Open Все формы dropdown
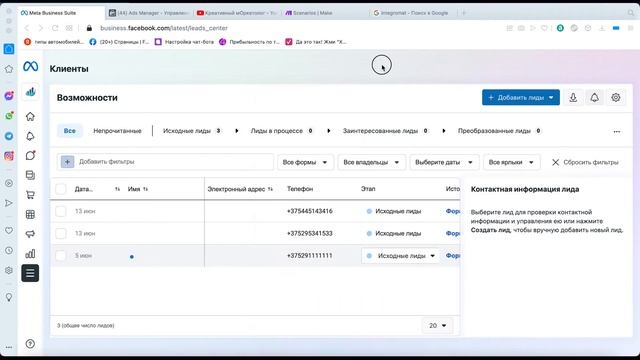Viewport: 640px width, 360px height. [x=305, y=162]
